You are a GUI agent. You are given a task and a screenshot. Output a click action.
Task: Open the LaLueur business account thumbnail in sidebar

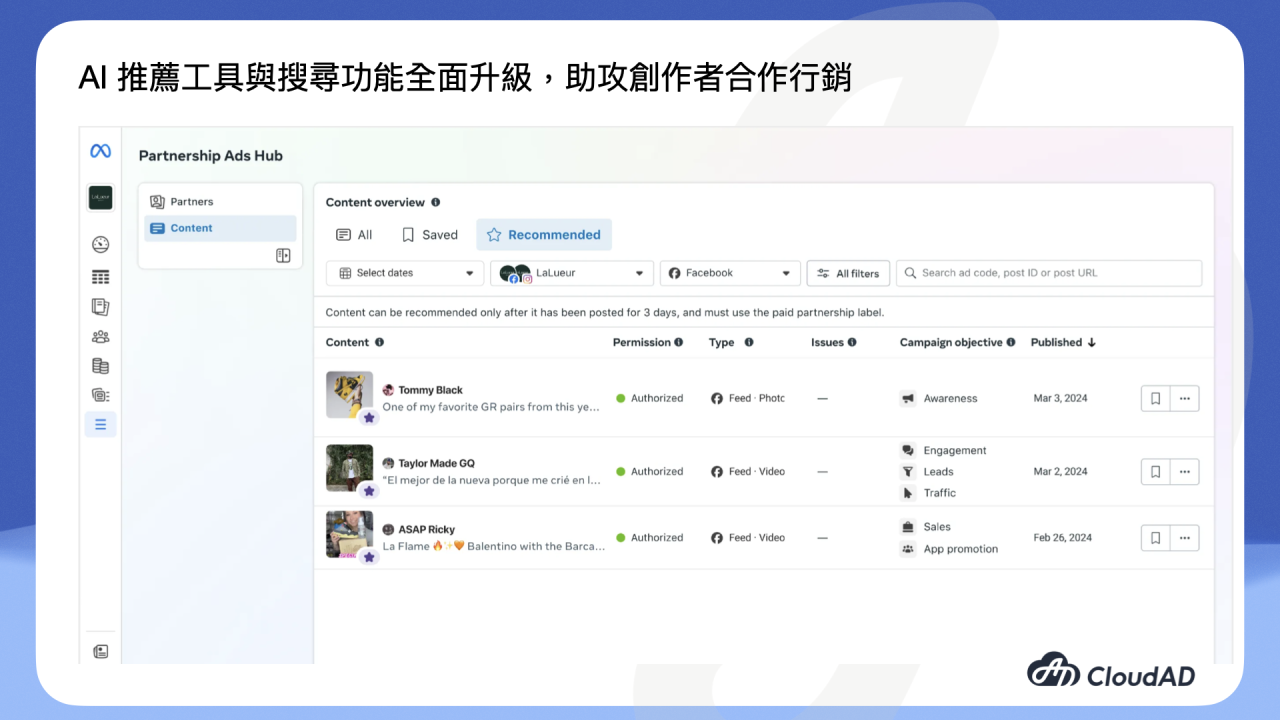click(x=100, y=198)
